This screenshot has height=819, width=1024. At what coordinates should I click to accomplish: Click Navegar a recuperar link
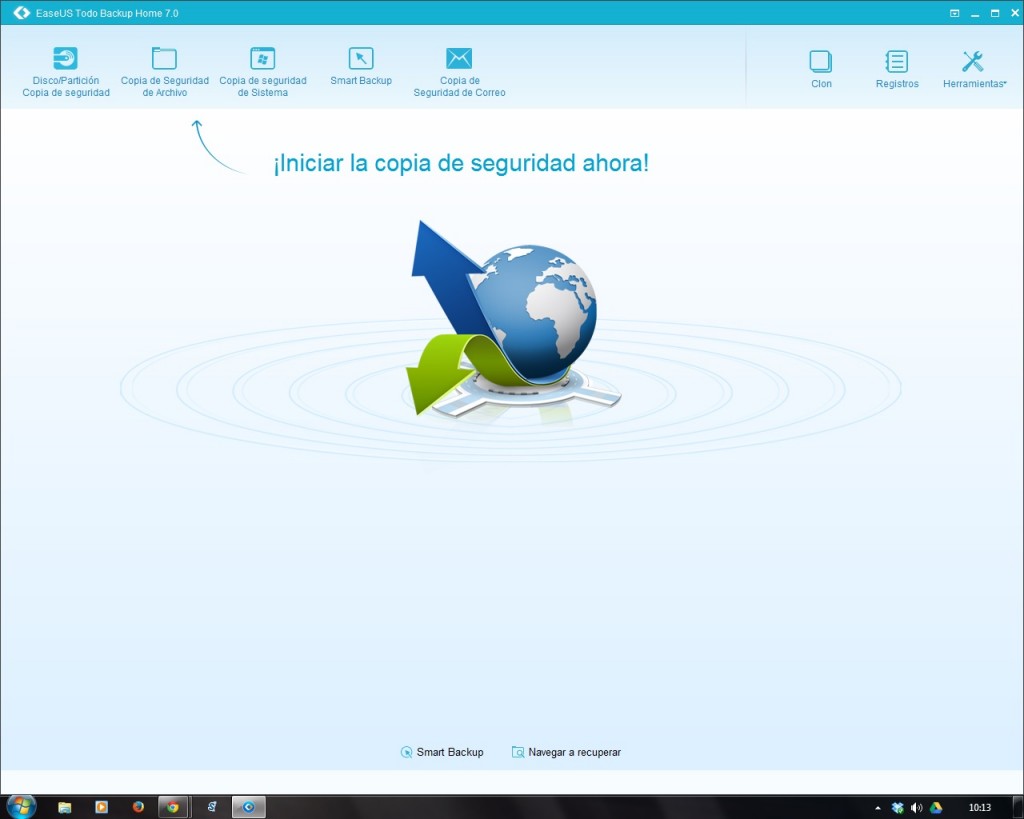point(566,752)
